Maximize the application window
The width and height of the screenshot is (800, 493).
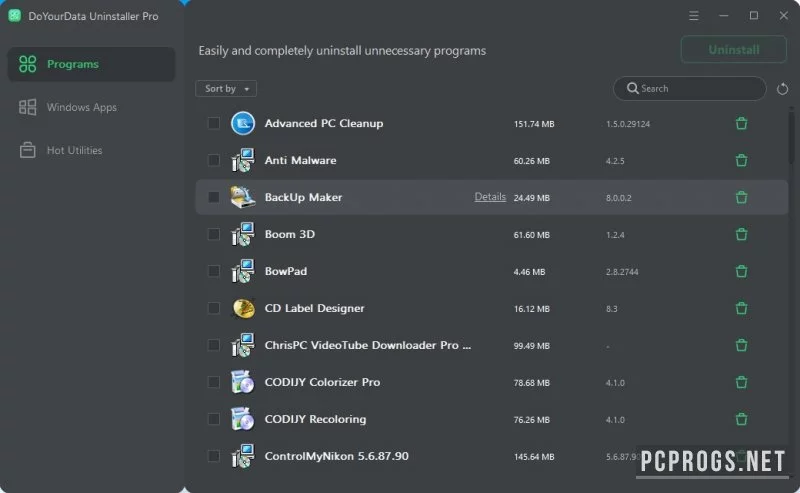pos(754,16)
